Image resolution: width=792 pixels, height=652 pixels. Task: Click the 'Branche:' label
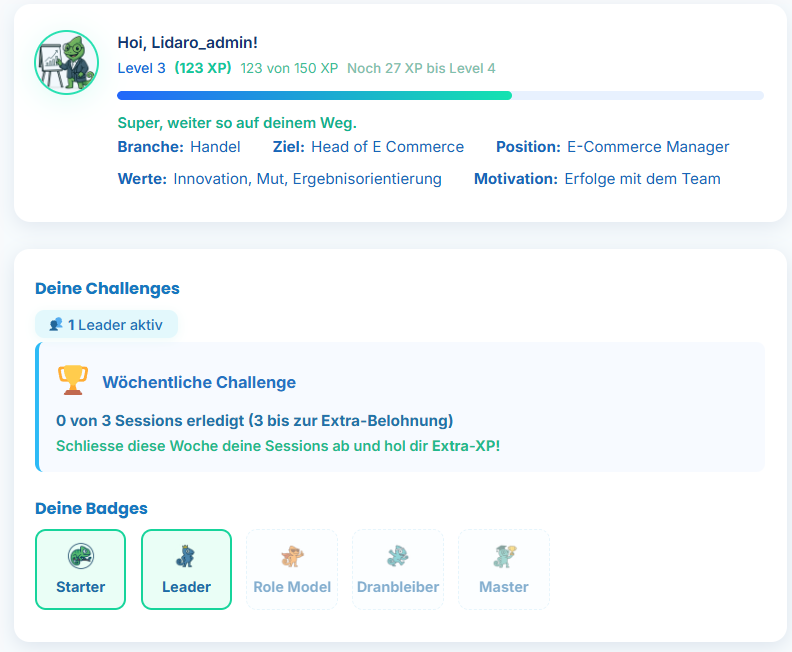(151, 147)
